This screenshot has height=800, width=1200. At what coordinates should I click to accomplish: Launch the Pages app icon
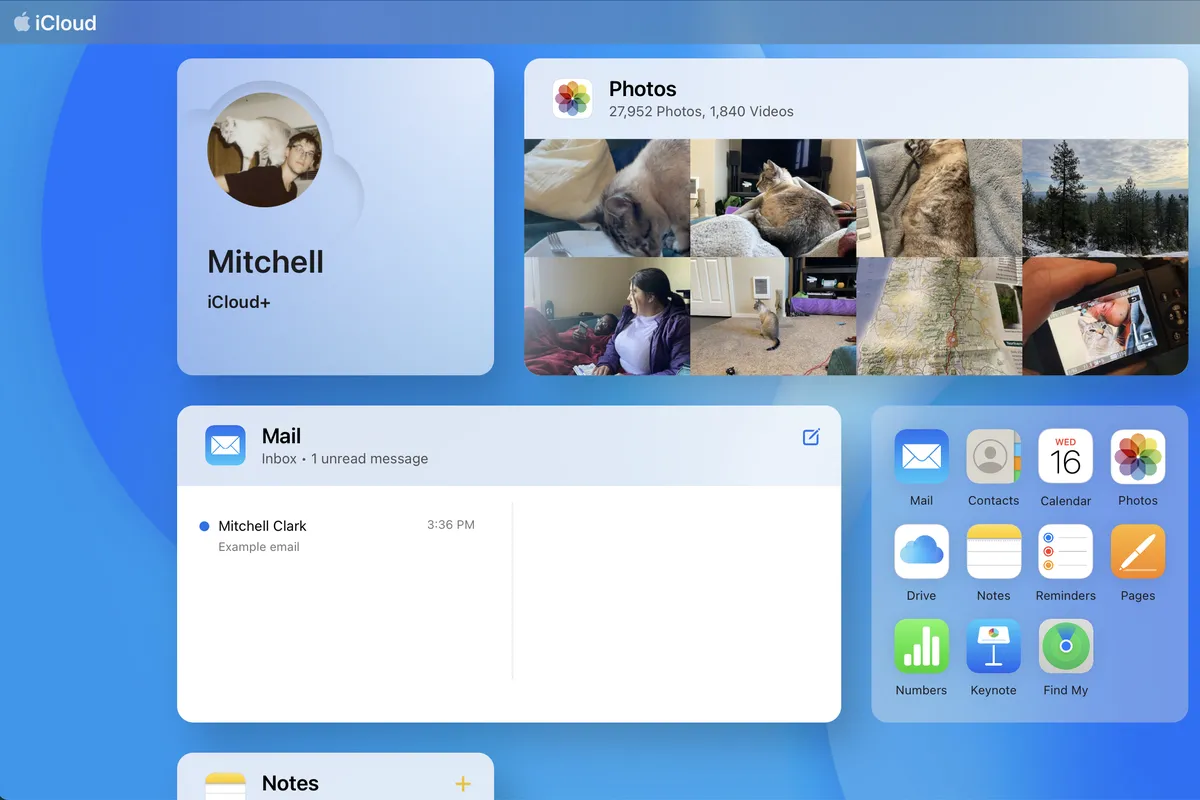point(1137,552)
